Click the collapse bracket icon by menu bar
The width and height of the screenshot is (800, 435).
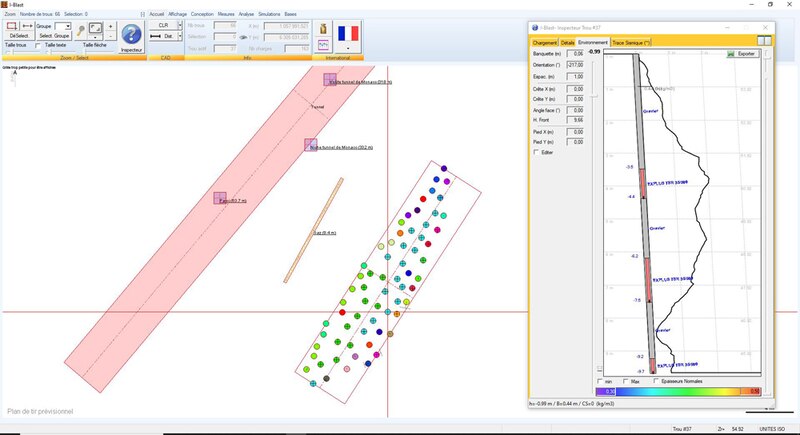point(142,14)
